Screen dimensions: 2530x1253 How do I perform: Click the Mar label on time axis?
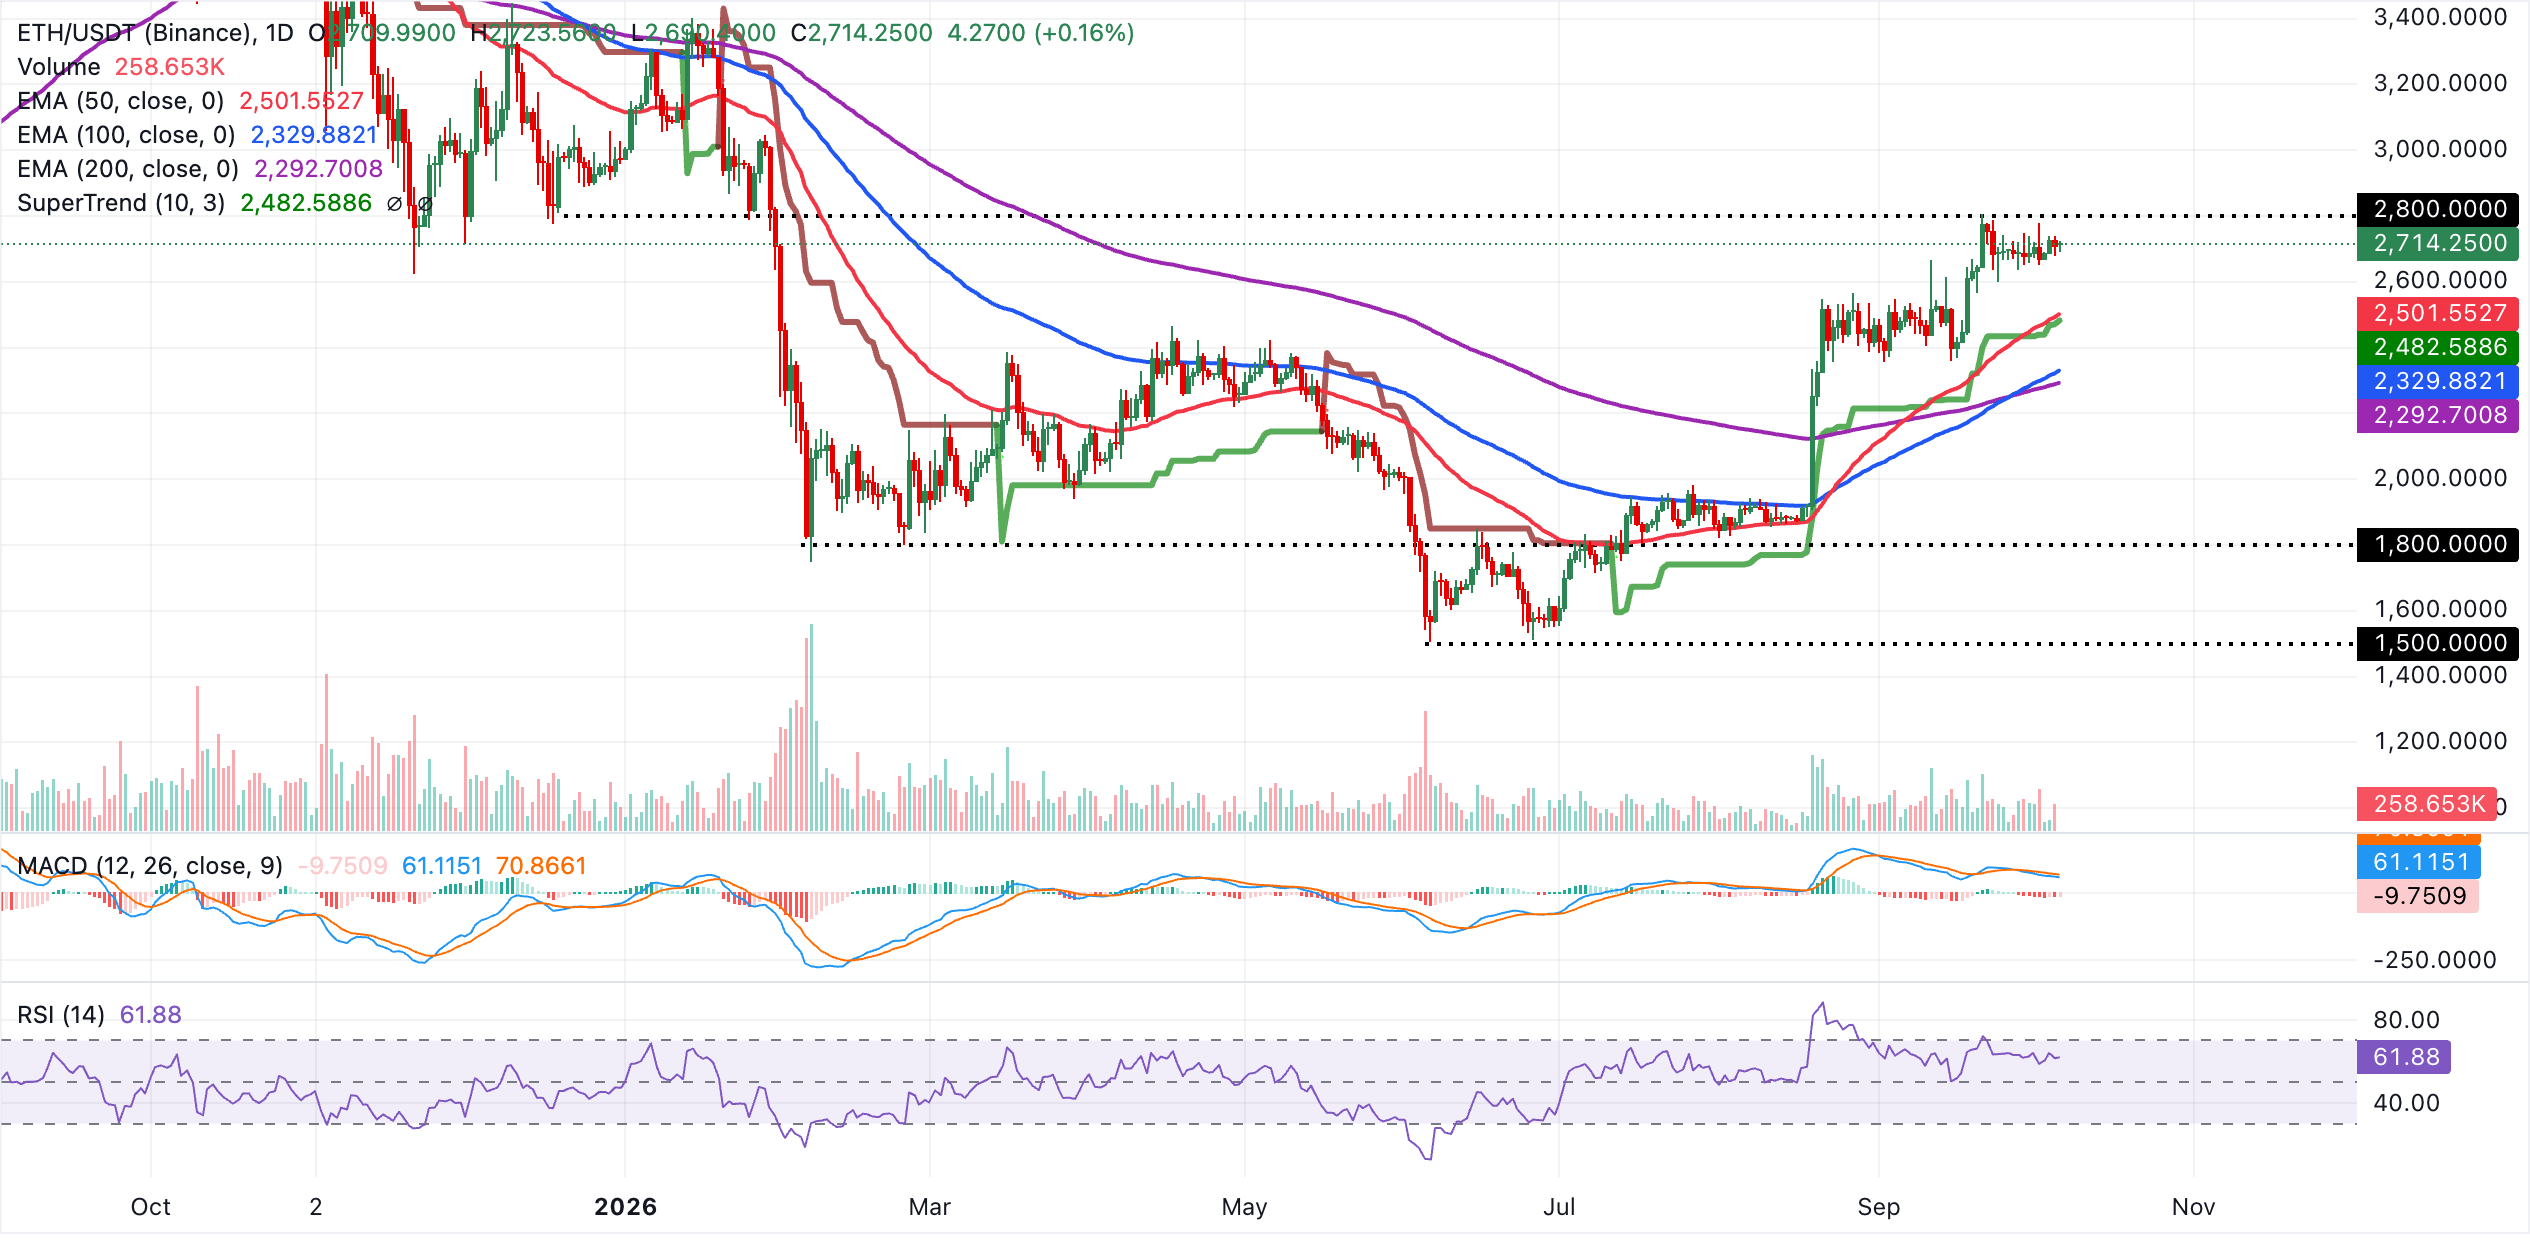point(930,1207)
